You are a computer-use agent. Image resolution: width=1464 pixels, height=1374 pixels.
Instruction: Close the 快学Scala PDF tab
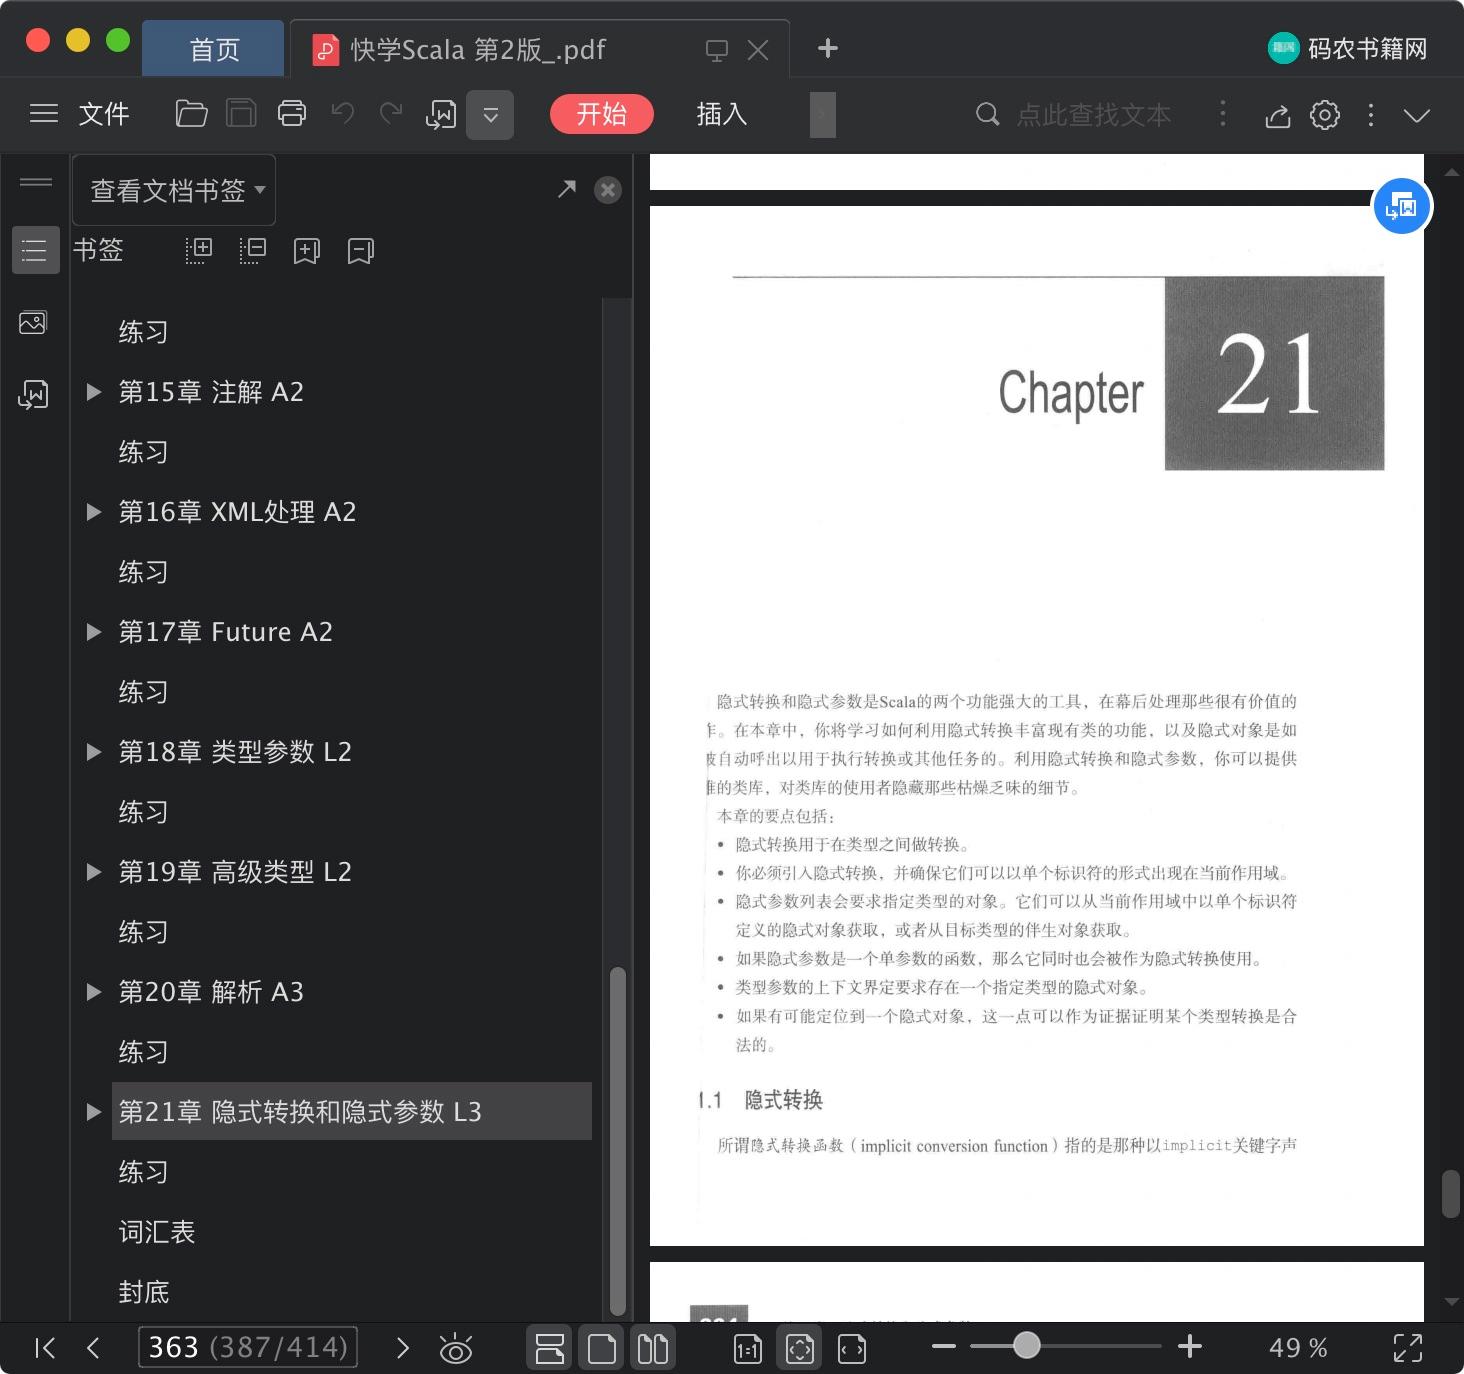tap(758, 50)
